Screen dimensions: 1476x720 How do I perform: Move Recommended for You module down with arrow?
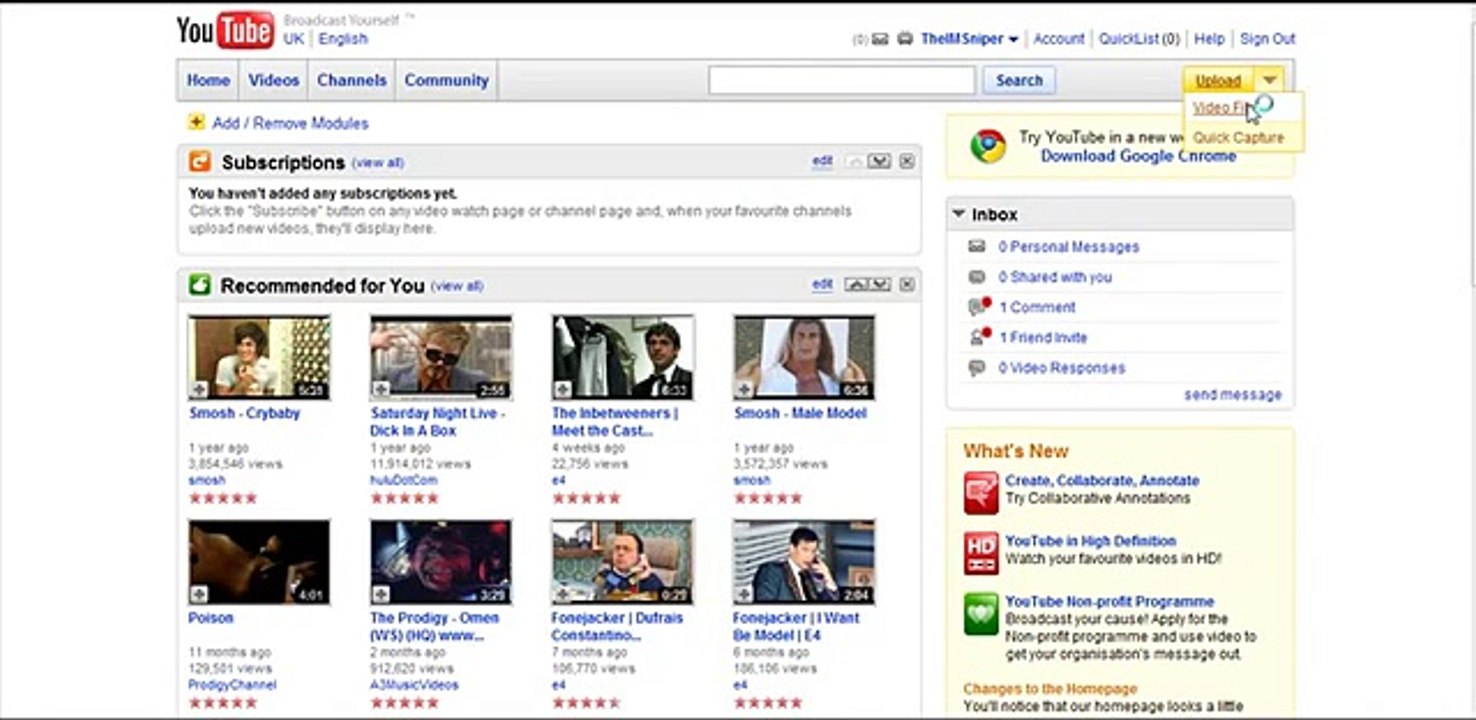(879, 285)
